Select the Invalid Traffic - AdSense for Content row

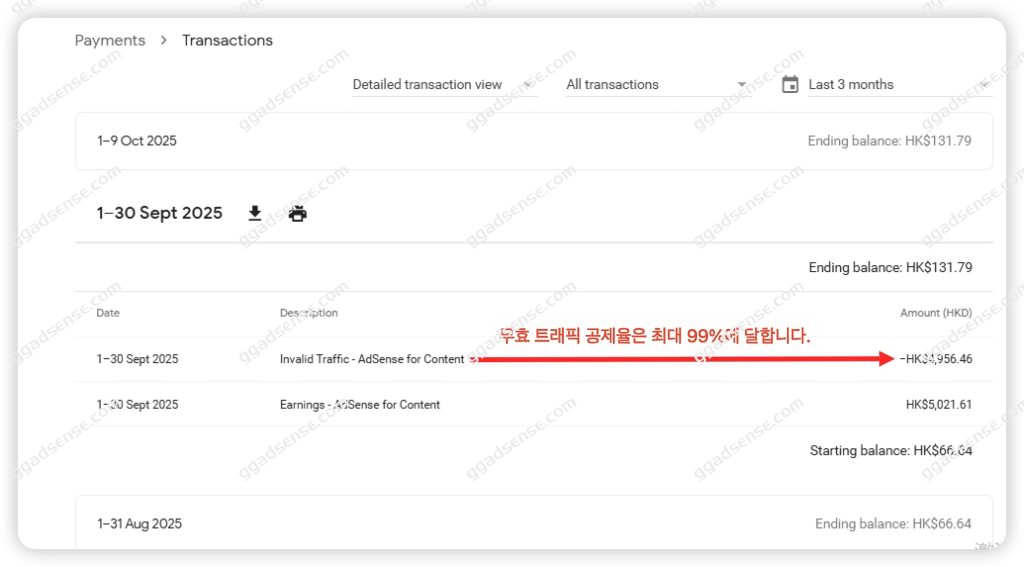point(534,359)
